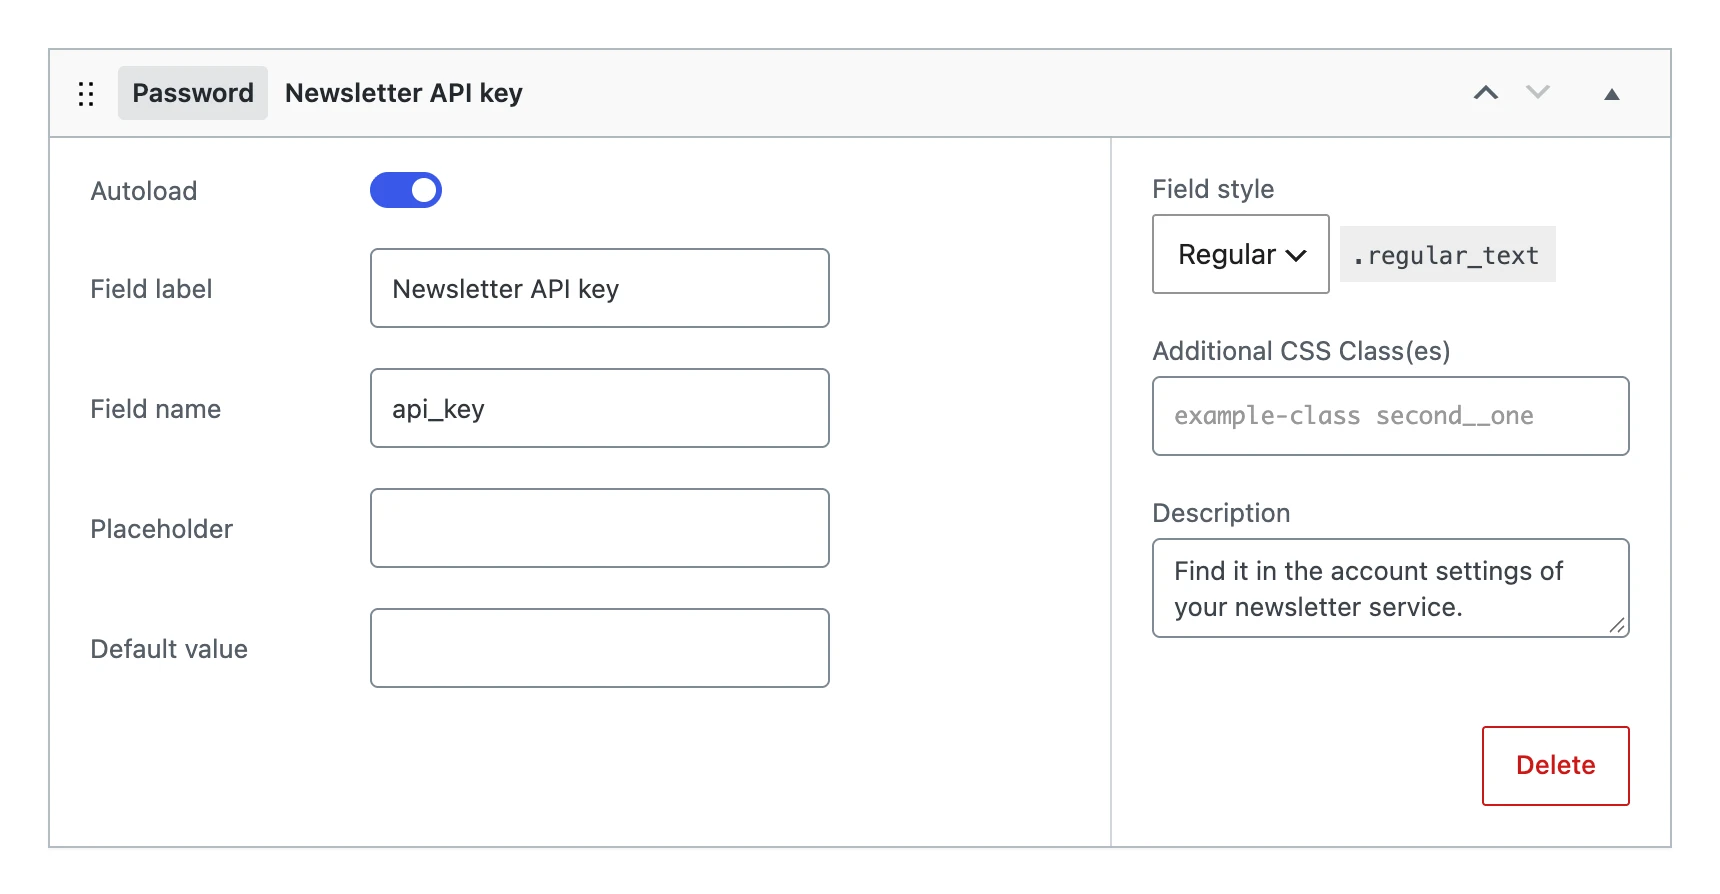Focus Additional CSS Class(es) input
1720x894 pixels.
[1391, 416]
